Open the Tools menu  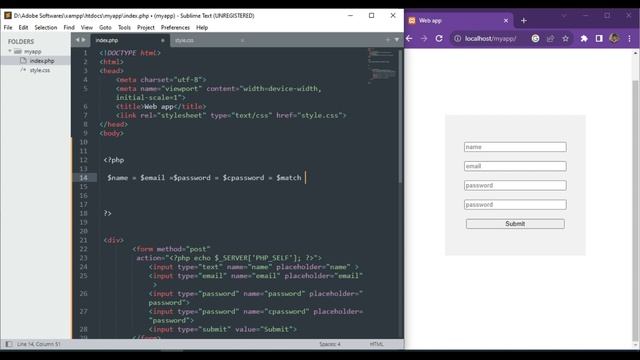click(x=124, y=27)
